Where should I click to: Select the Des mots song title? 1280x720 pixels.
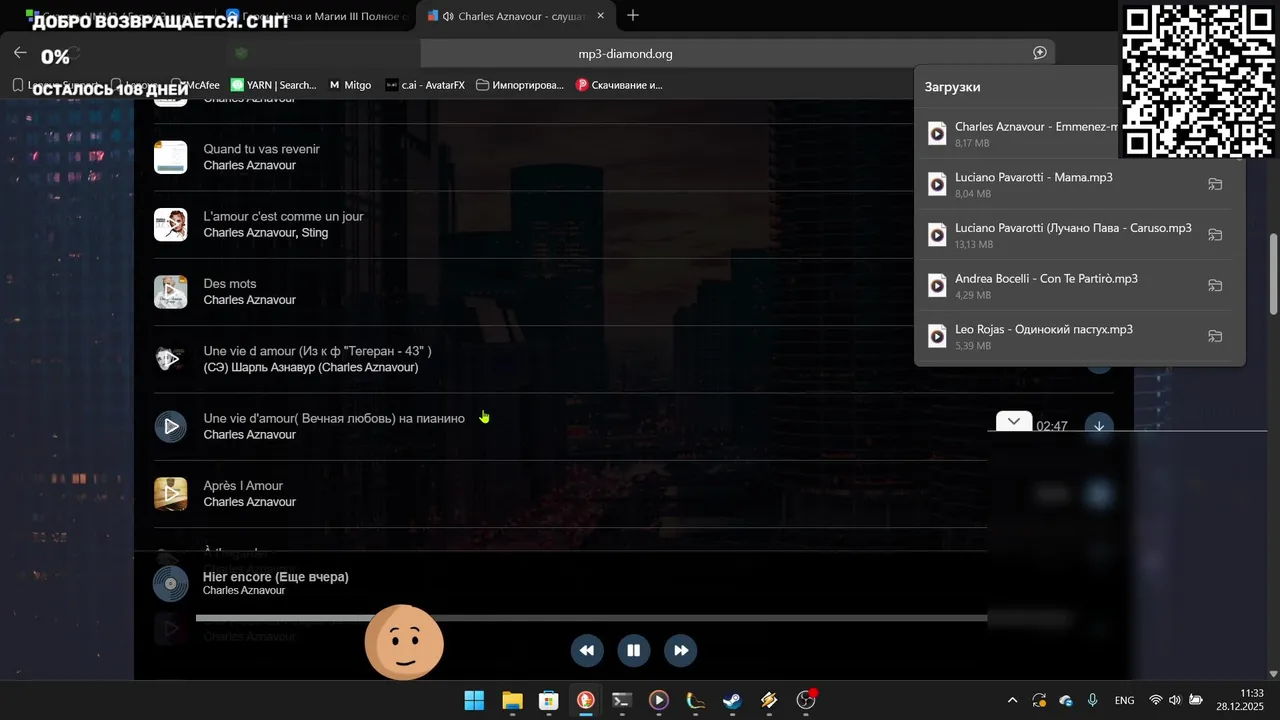click(x=230, y=283)
